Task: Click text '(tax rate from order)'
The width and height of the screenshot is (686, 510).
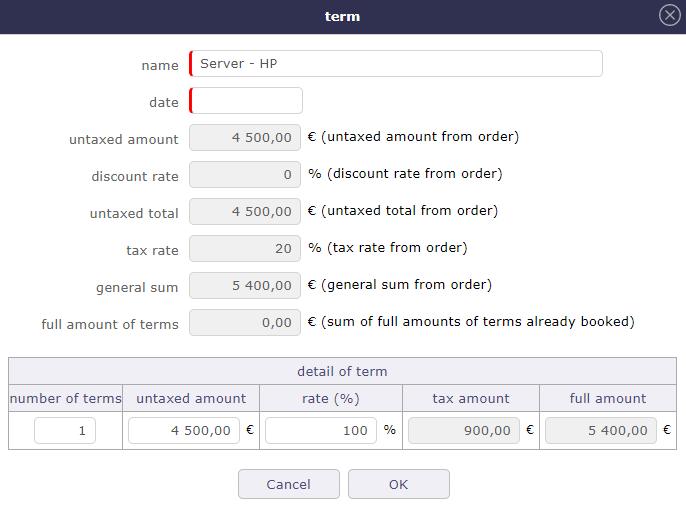Action: pyautogui.click(x=397, y=248)
